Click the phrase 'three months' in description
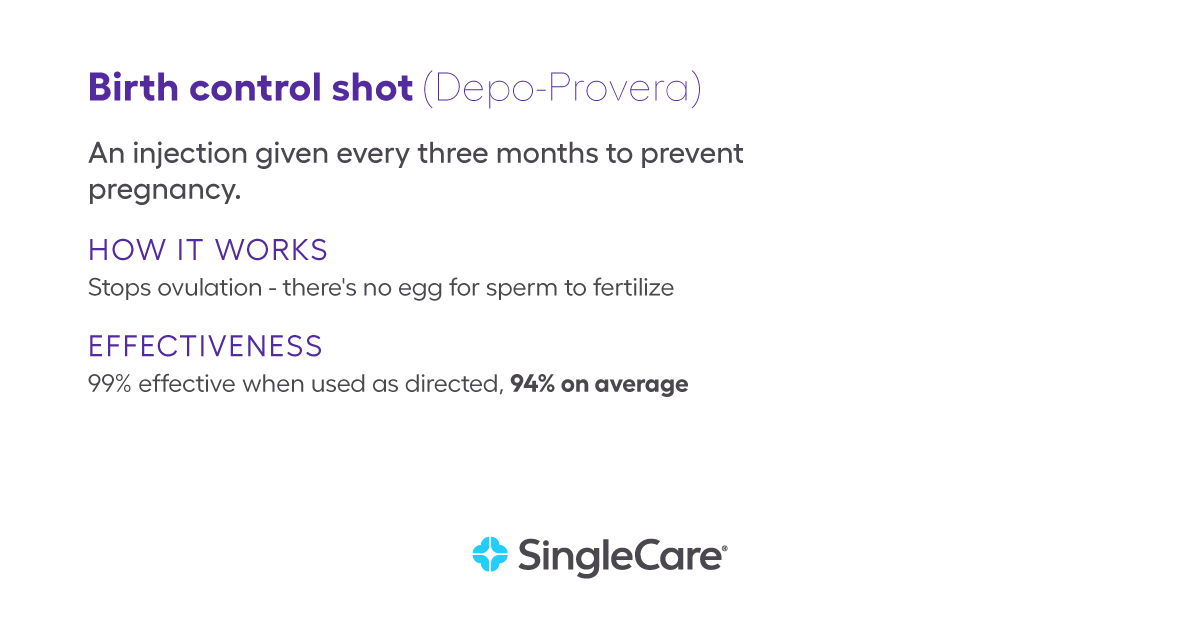 point(502,155)
